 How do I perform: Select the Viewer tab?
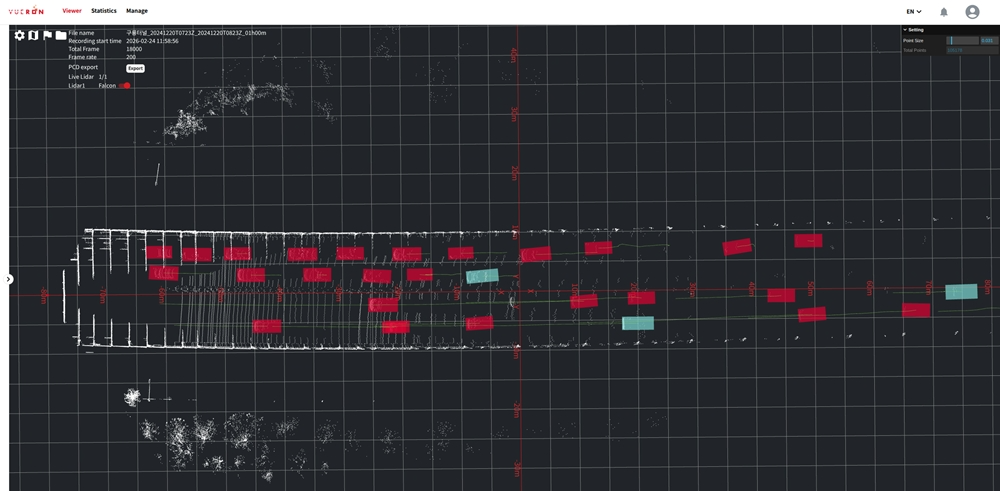pyautogui.click(x=72, y=11)
